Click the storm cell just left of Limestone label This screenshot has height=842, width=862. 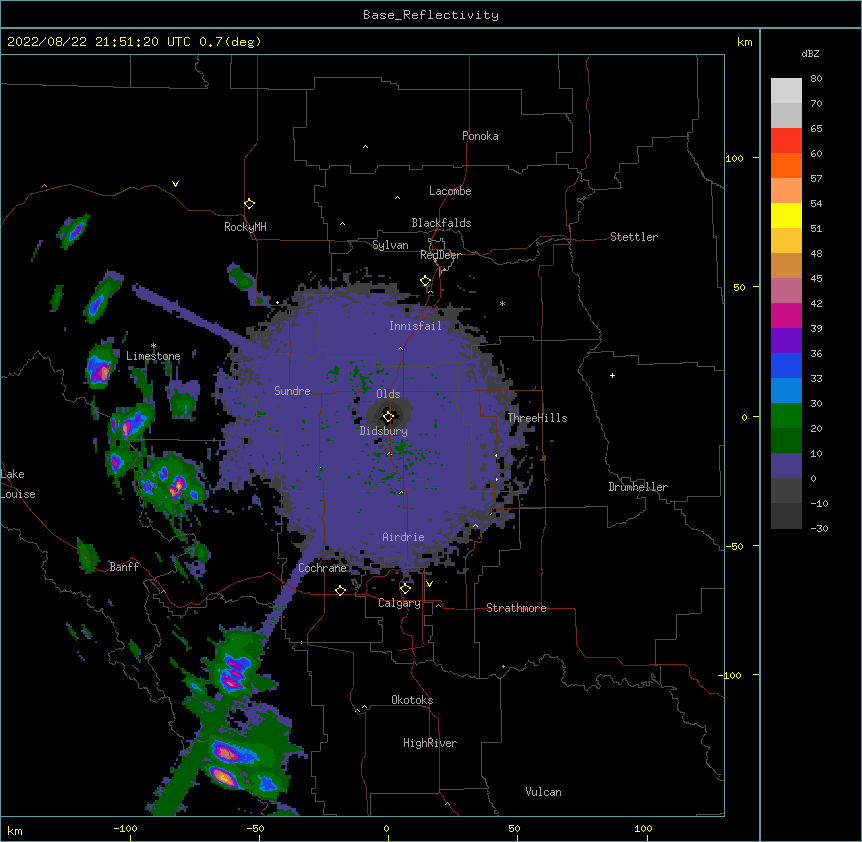(x=100, y=367)
